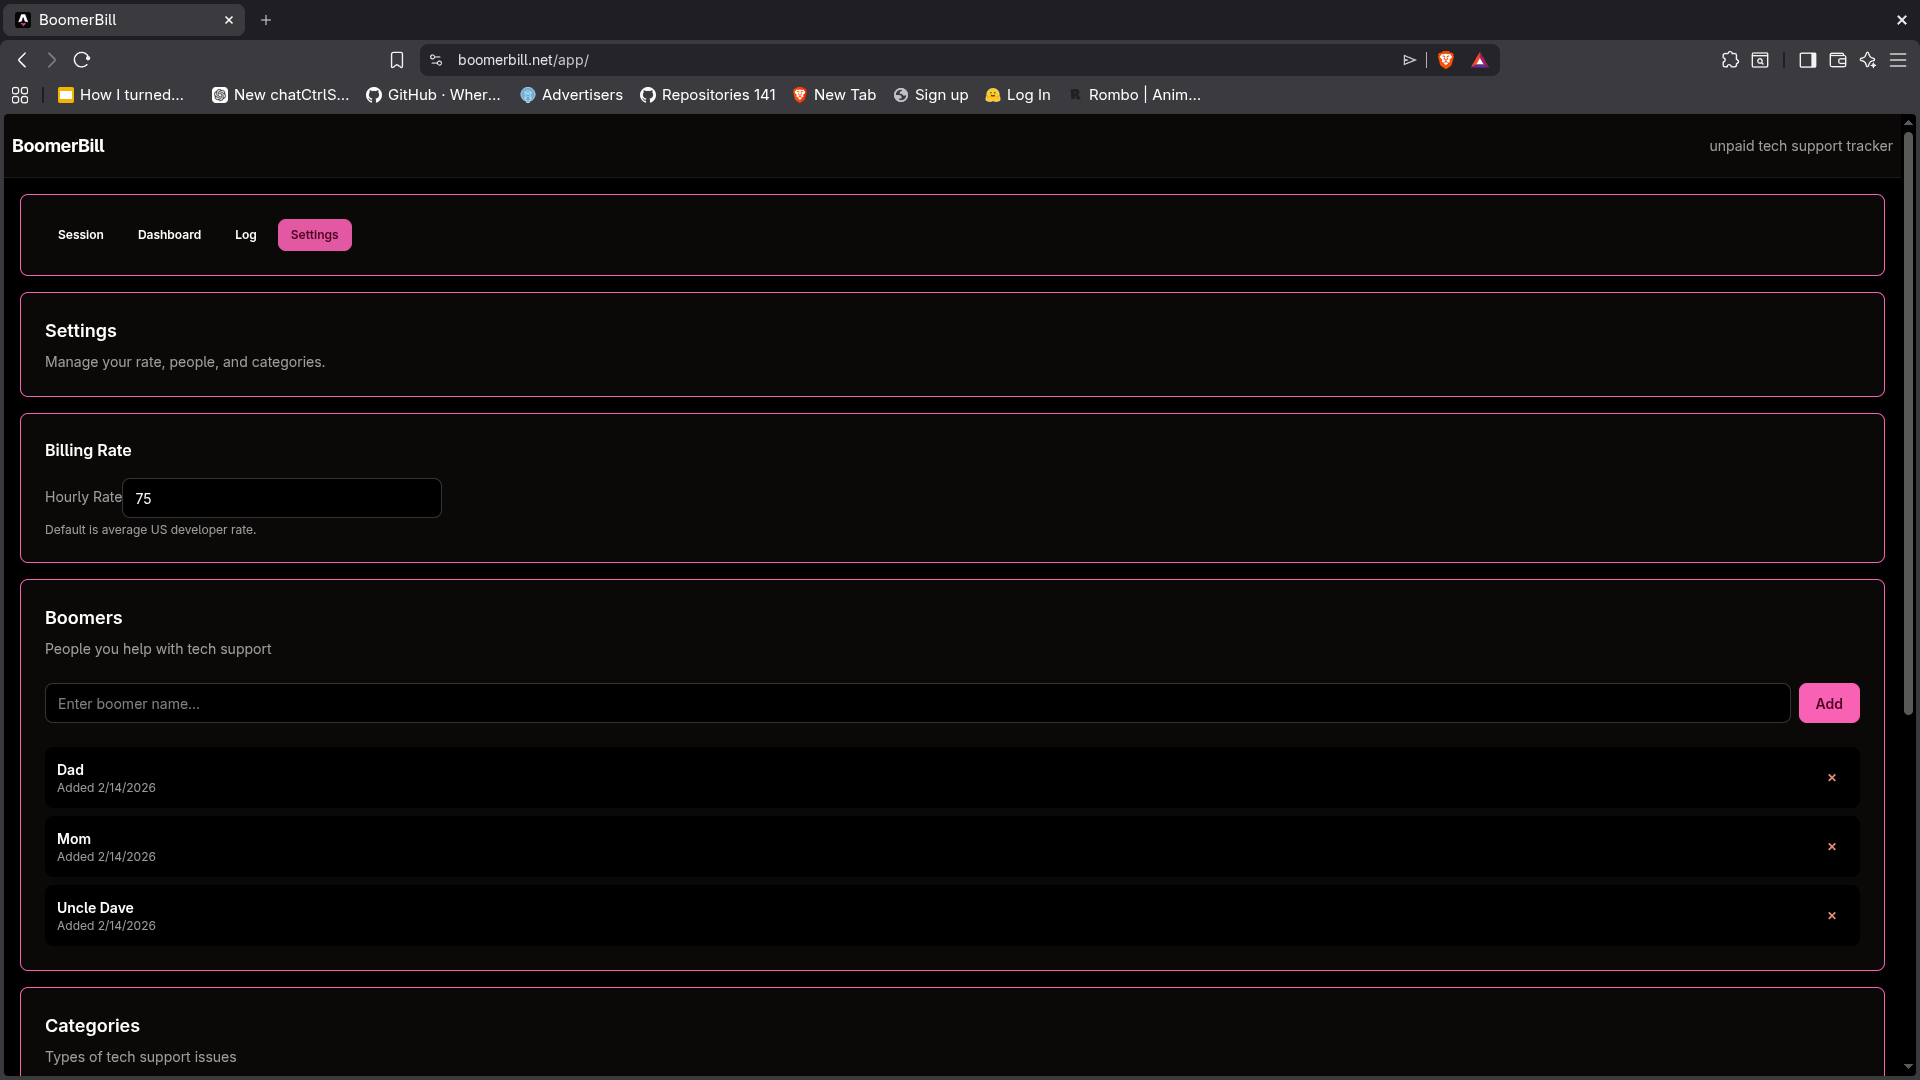The height and width of the screenshot is (1080, 1920).
Task: Open the Brave Shields panel
Action: point(1446,60)
